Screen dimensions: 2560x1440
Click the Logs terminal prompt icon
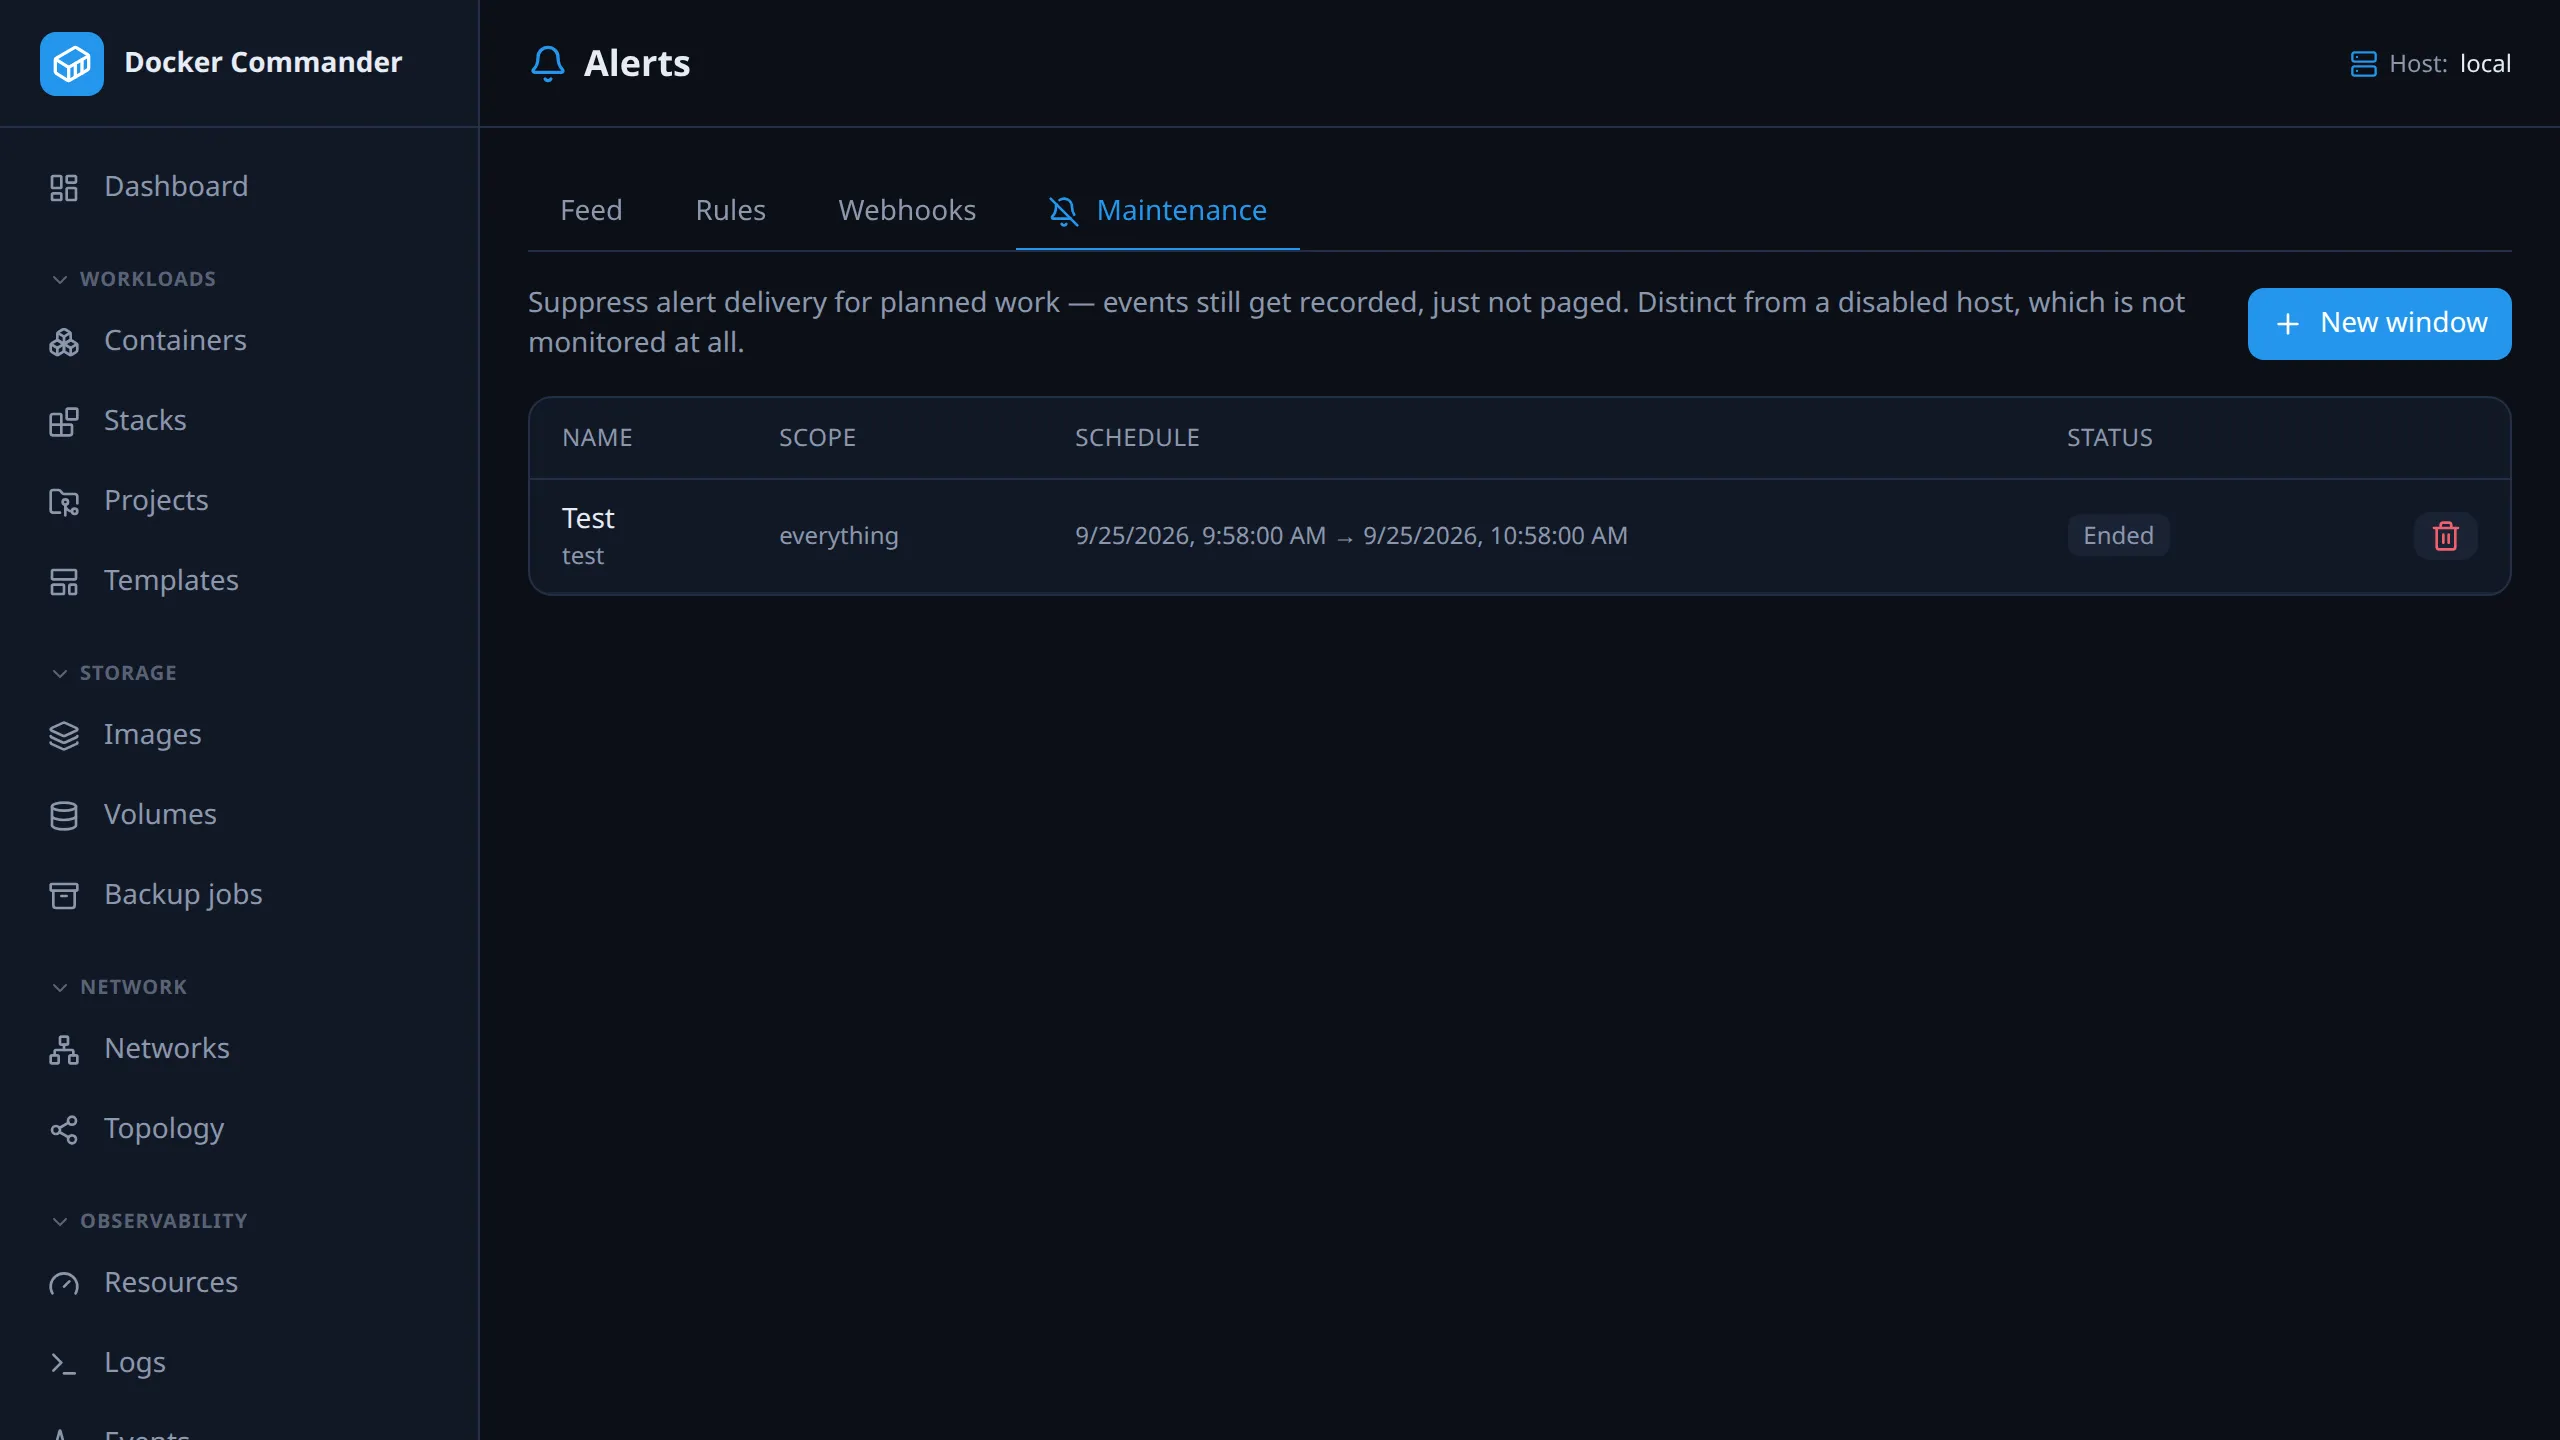(64, 1363)
